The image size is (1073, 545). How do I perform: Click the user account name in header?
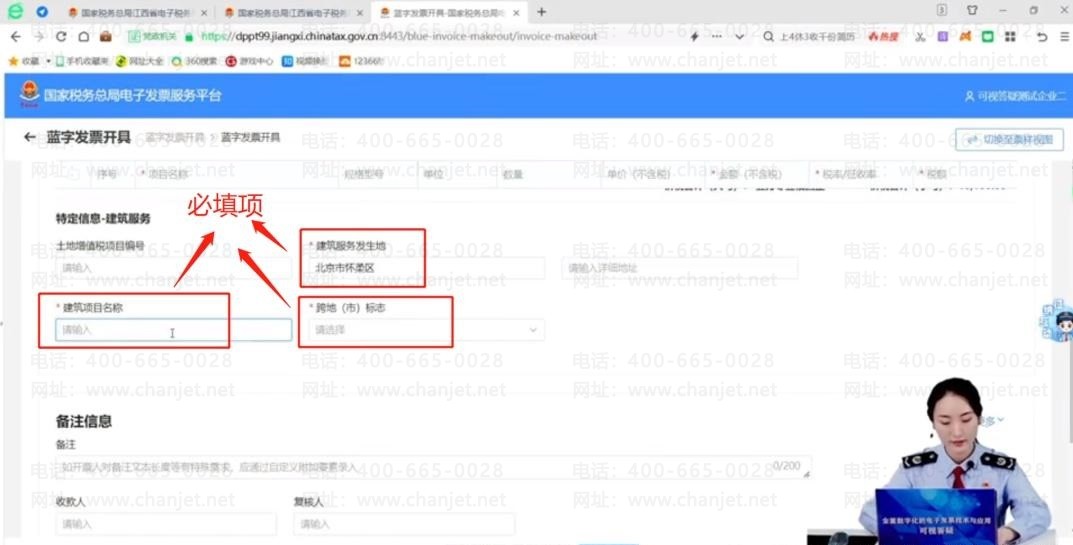1016,96
